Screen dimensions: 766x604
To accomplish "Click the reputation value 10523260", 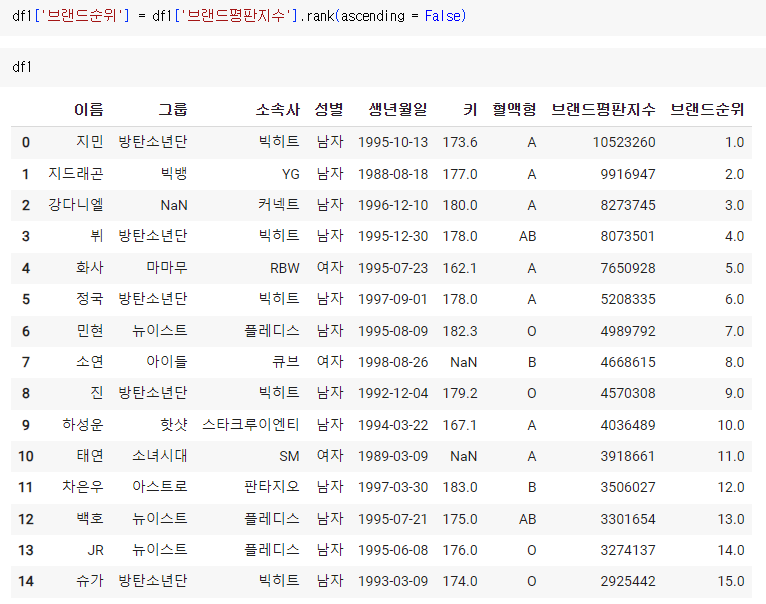I will click(x=624, y=142).
